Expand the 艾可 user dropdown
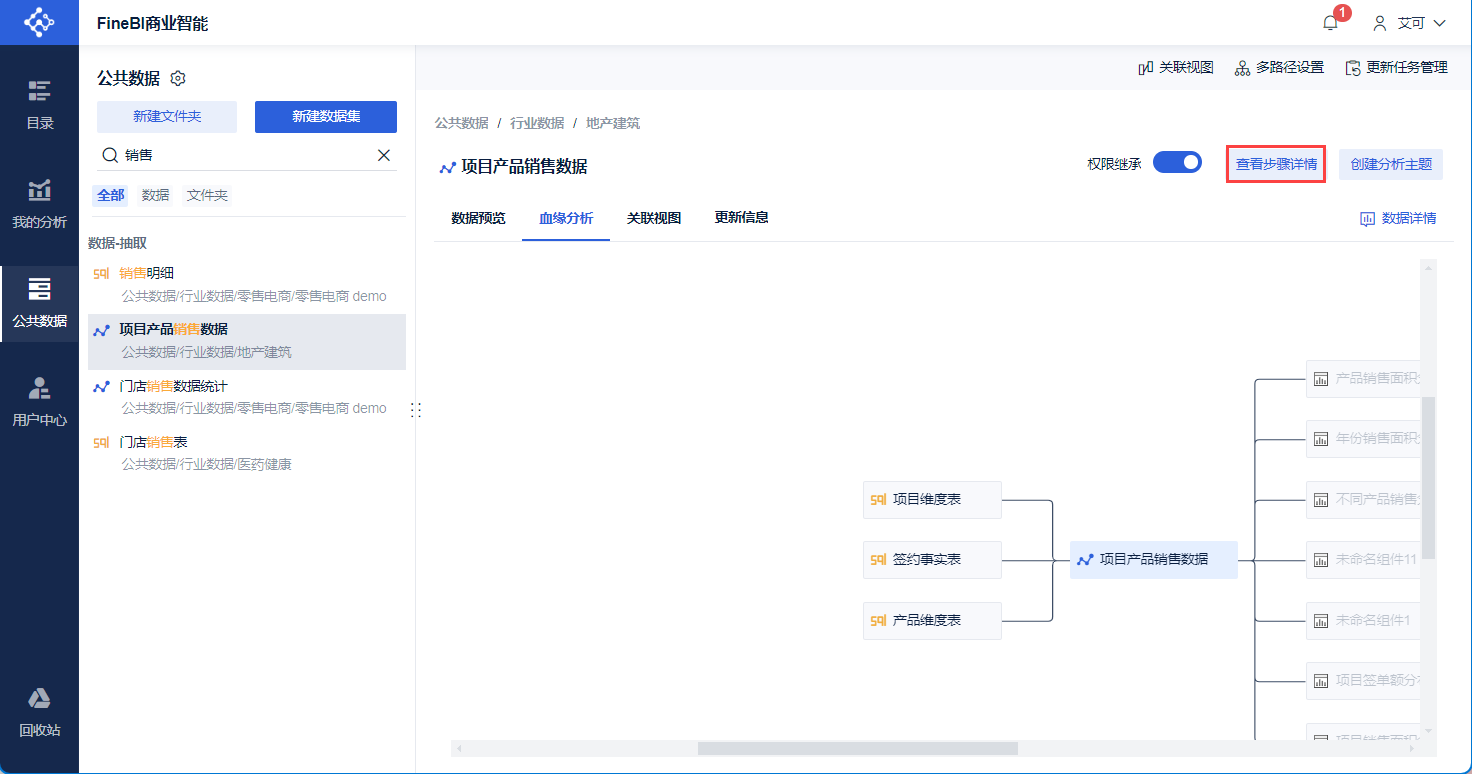The height and width of the screenshot is (774, 1472). pos(1410,23)
